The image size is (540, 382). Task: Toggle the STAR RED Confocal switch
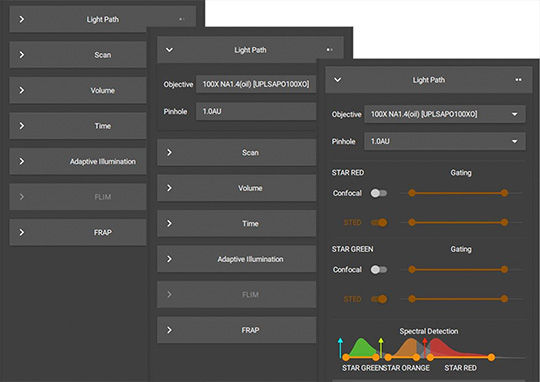point(379,193)
